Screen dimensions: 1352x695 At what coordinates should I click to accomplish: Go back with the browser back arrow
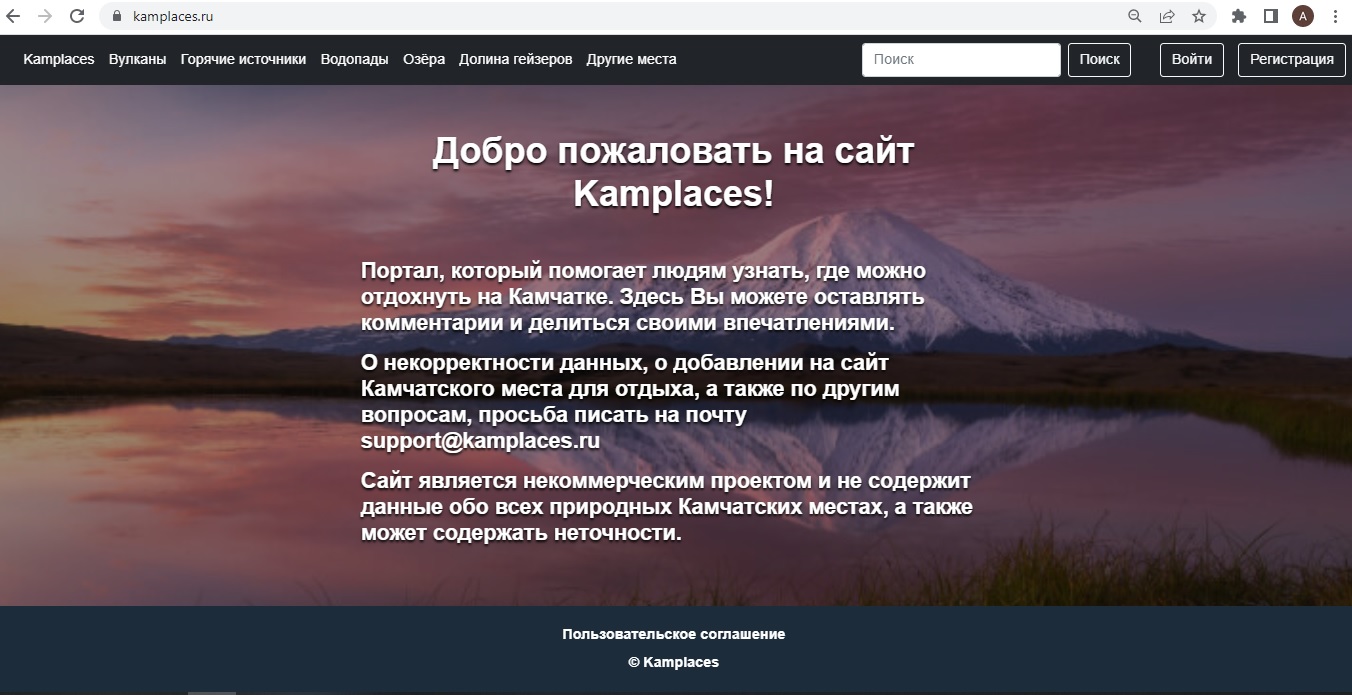pos(13,16)
